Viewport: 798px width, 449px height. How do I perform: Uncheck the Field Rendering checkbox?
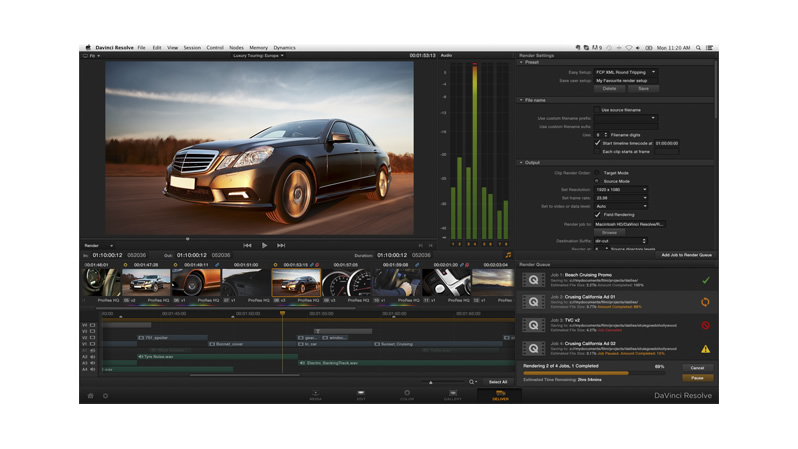pyautogui.click(x=597, y=214)
